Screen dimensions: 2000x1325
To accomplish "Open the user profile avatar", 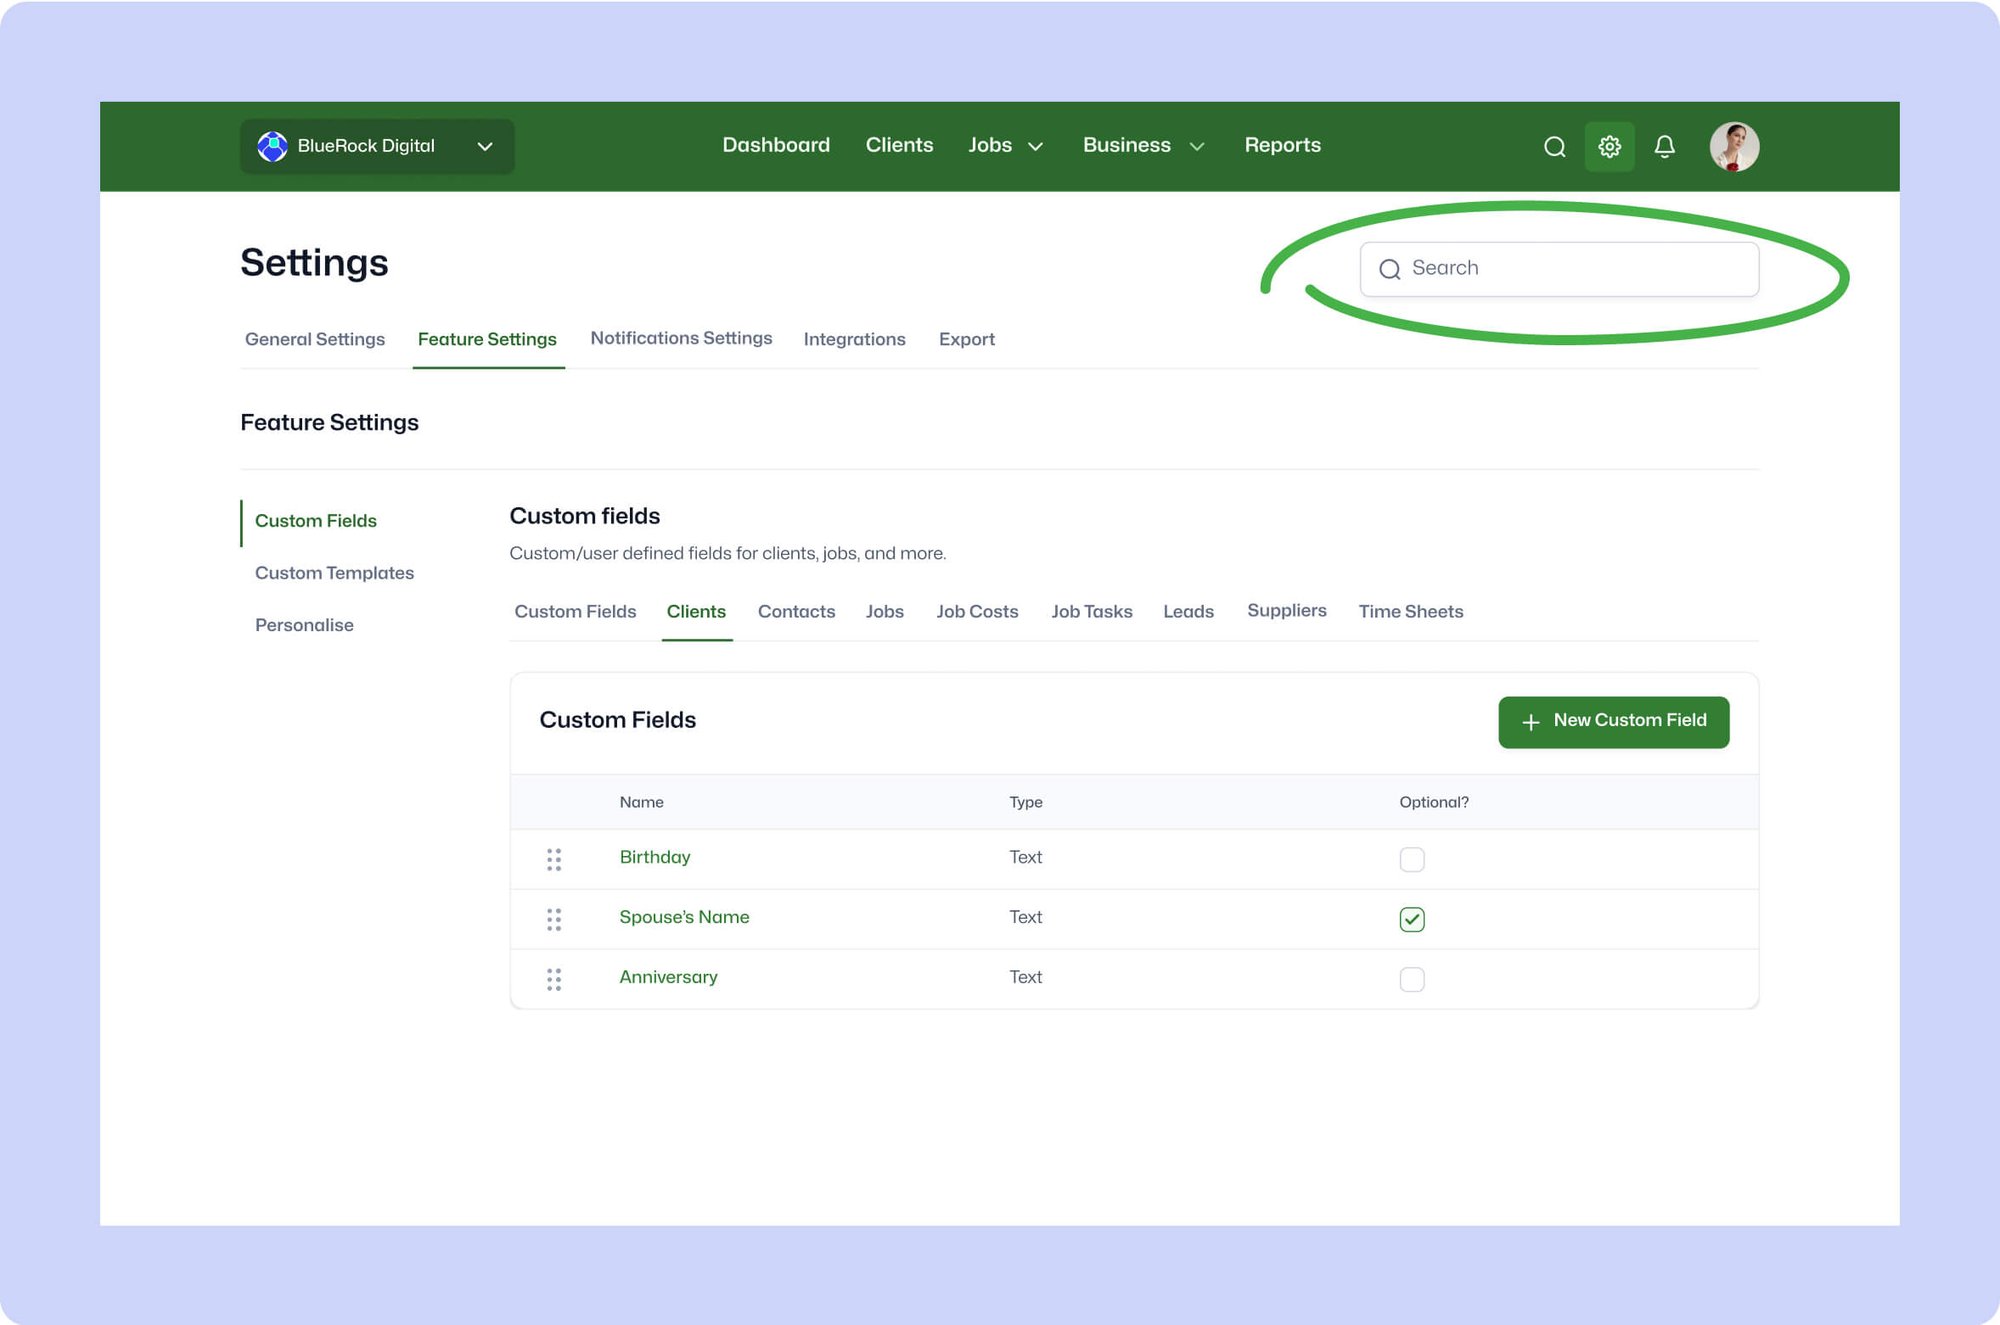I will coord(1734,147).
